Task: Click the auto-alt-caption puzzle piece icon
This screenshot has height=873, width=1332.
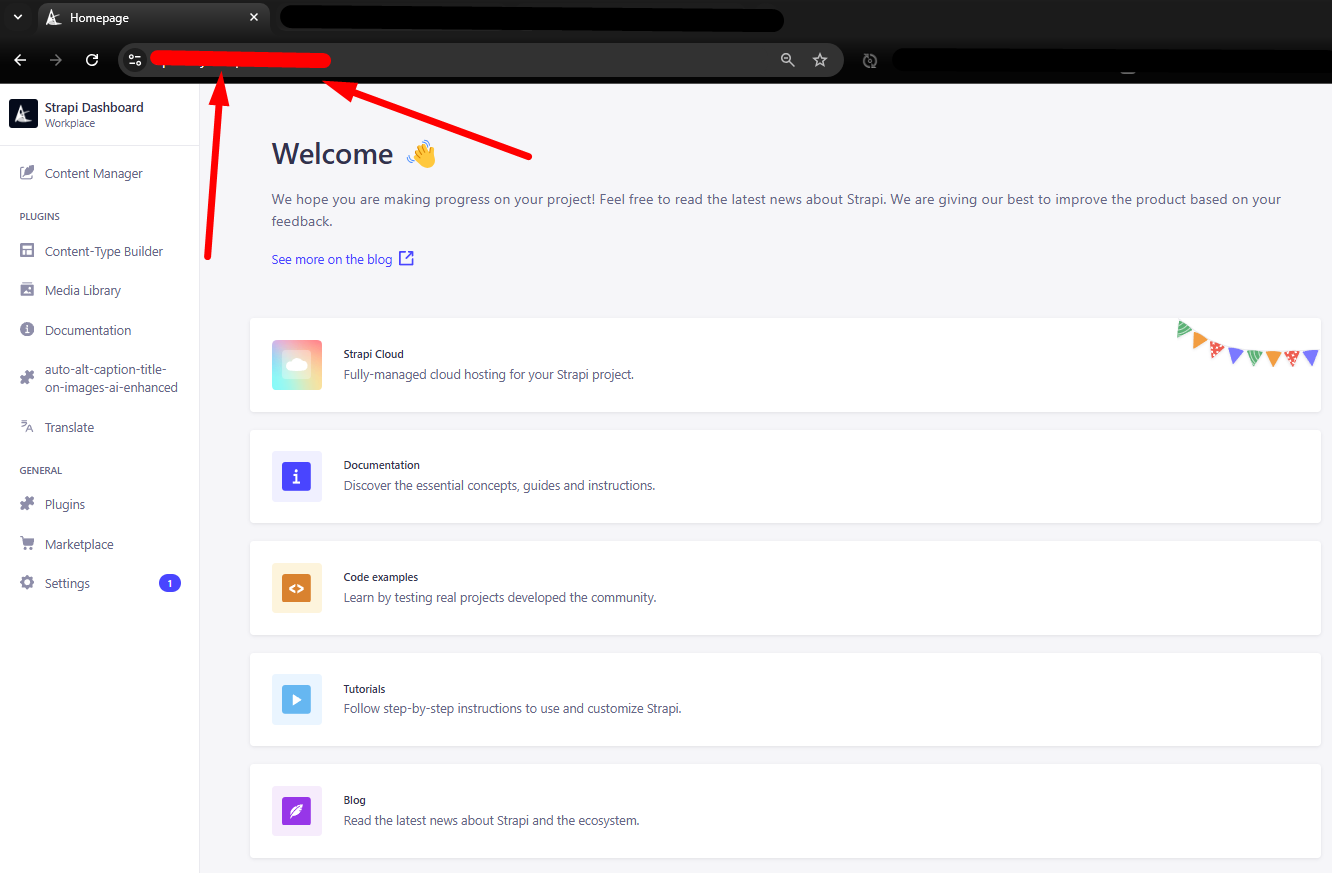Action: tap(27, 378)
